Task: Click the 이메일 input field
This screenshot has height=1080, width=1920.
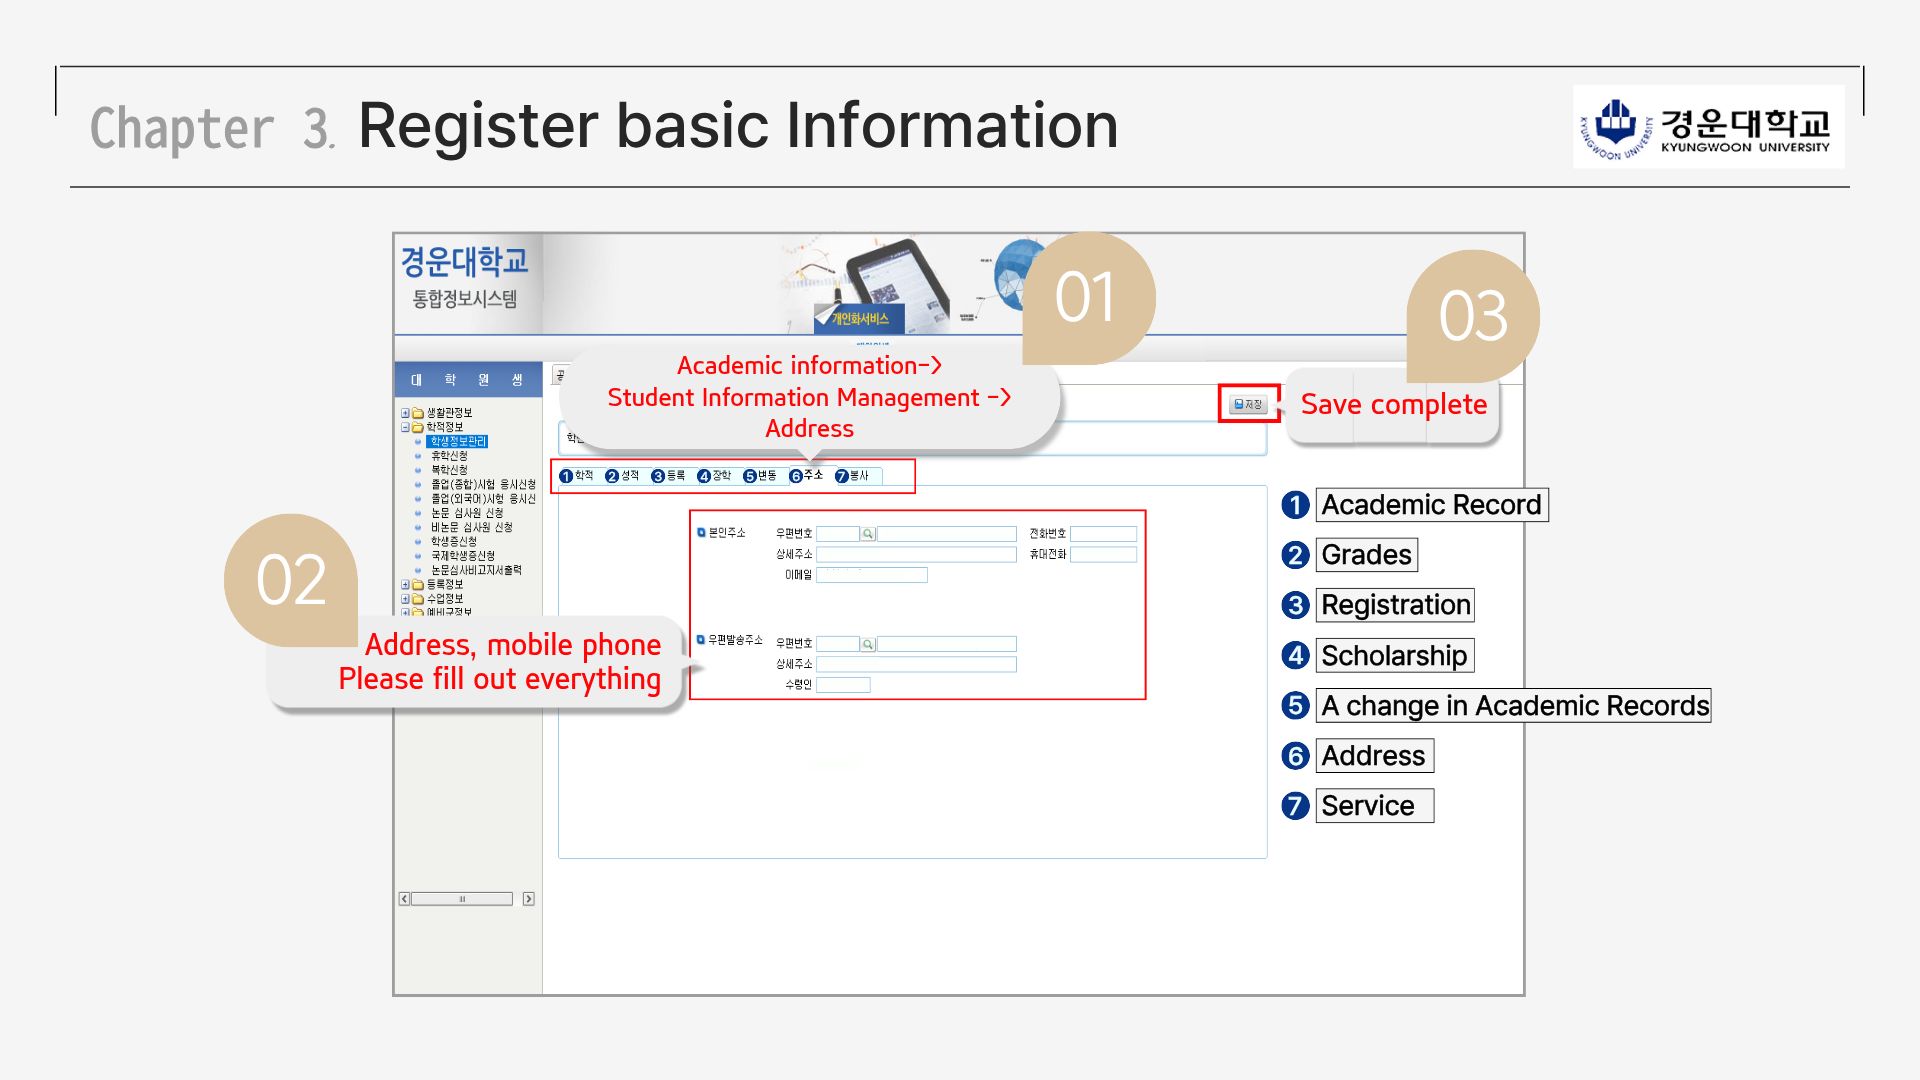Action: pyautogui.click(x=871, y=575)
